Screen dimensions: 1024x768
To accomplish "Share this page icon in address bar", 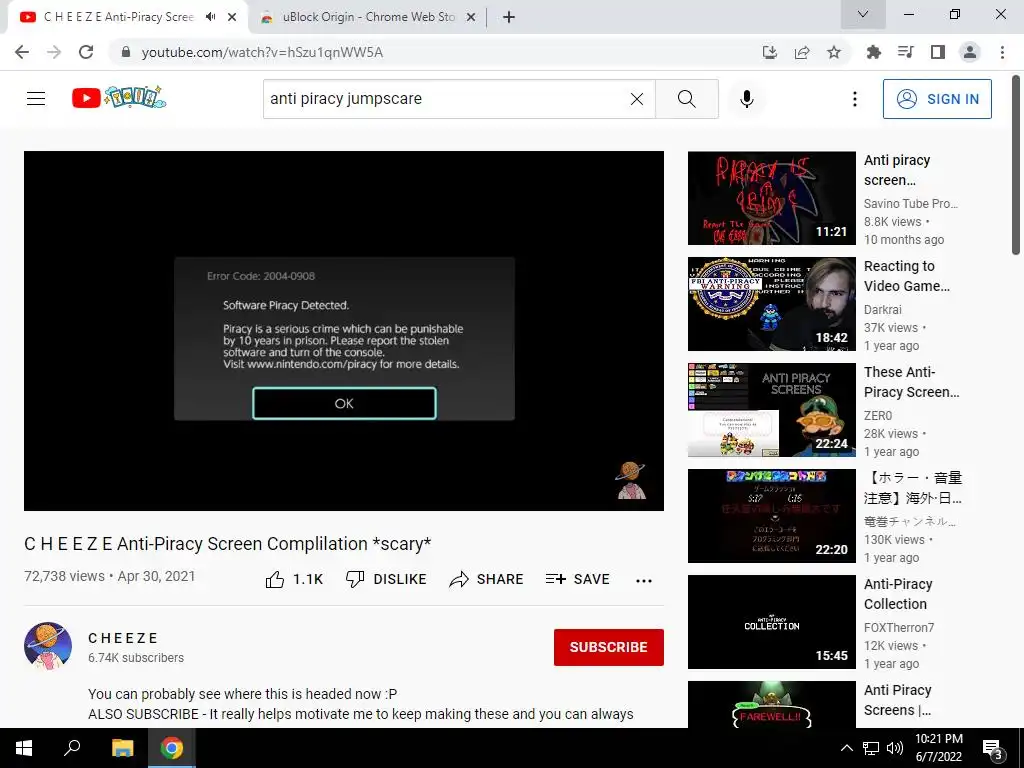I will tap(802, 52).
